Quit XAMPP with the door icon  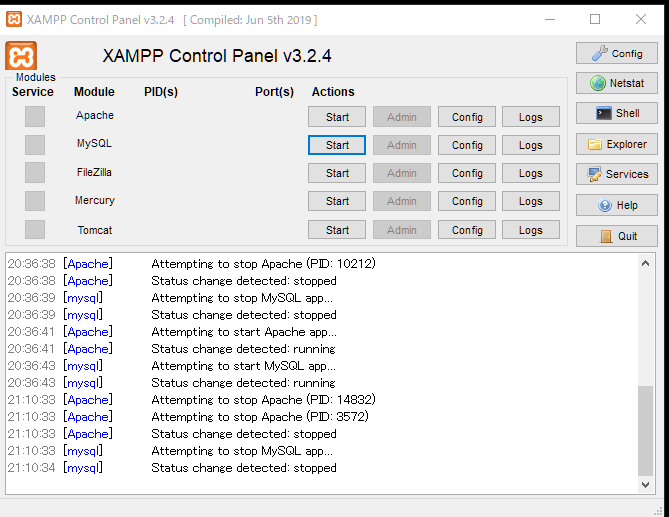617,236
